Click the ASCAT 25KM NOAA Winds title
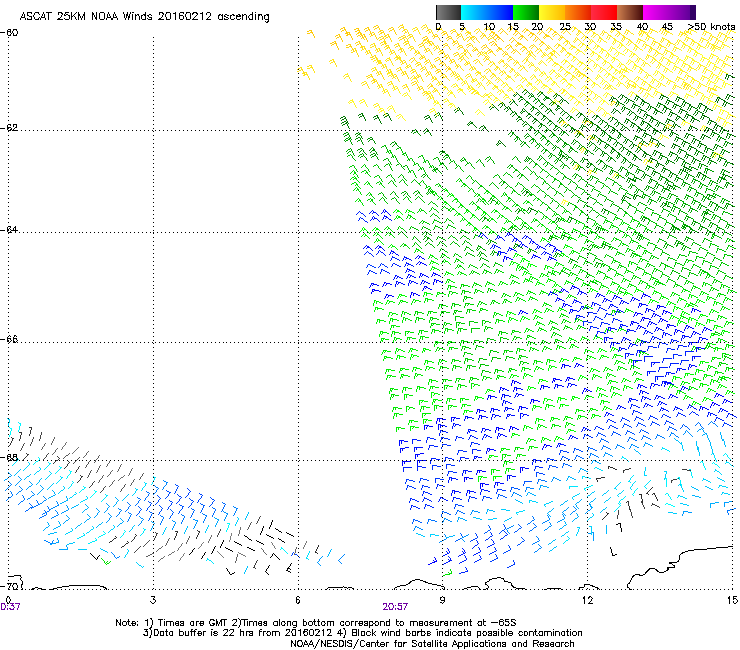Viewport: 740px width, 650px height. click(x=144, y=17)
